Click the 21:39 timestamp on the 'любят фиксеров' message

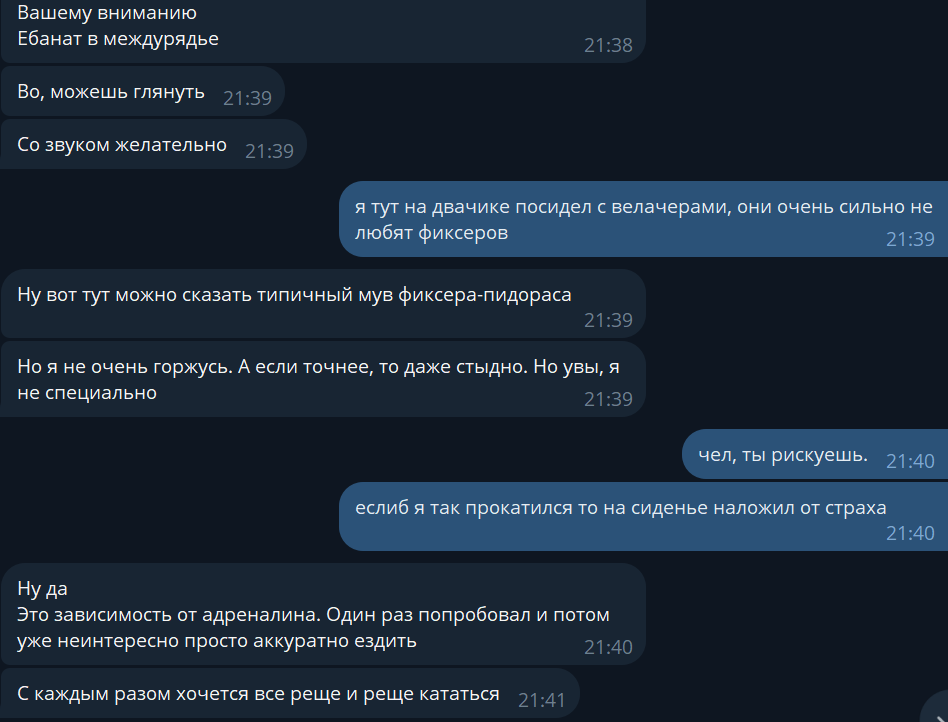(910, 239)
